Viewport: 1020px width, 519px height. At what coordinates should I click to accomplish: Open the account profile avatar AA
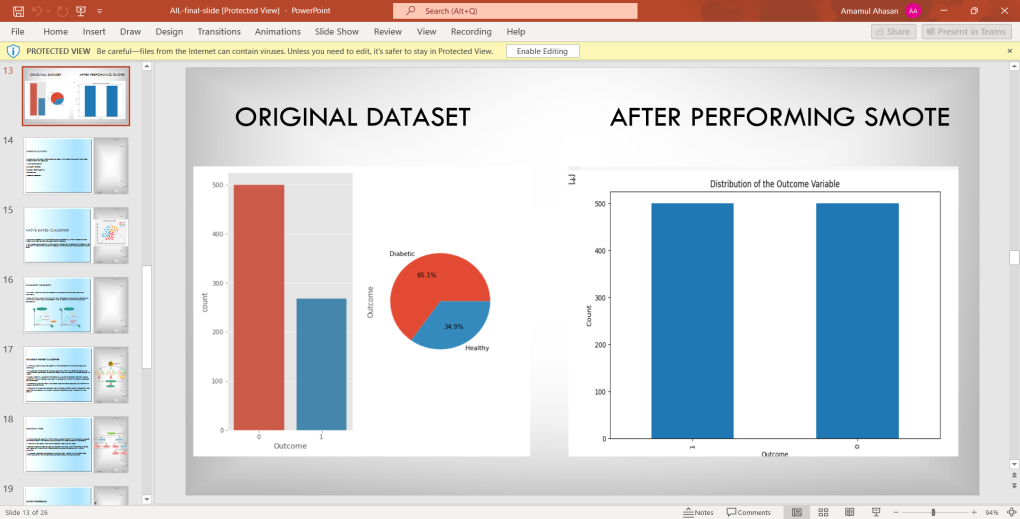pos(913,11)
